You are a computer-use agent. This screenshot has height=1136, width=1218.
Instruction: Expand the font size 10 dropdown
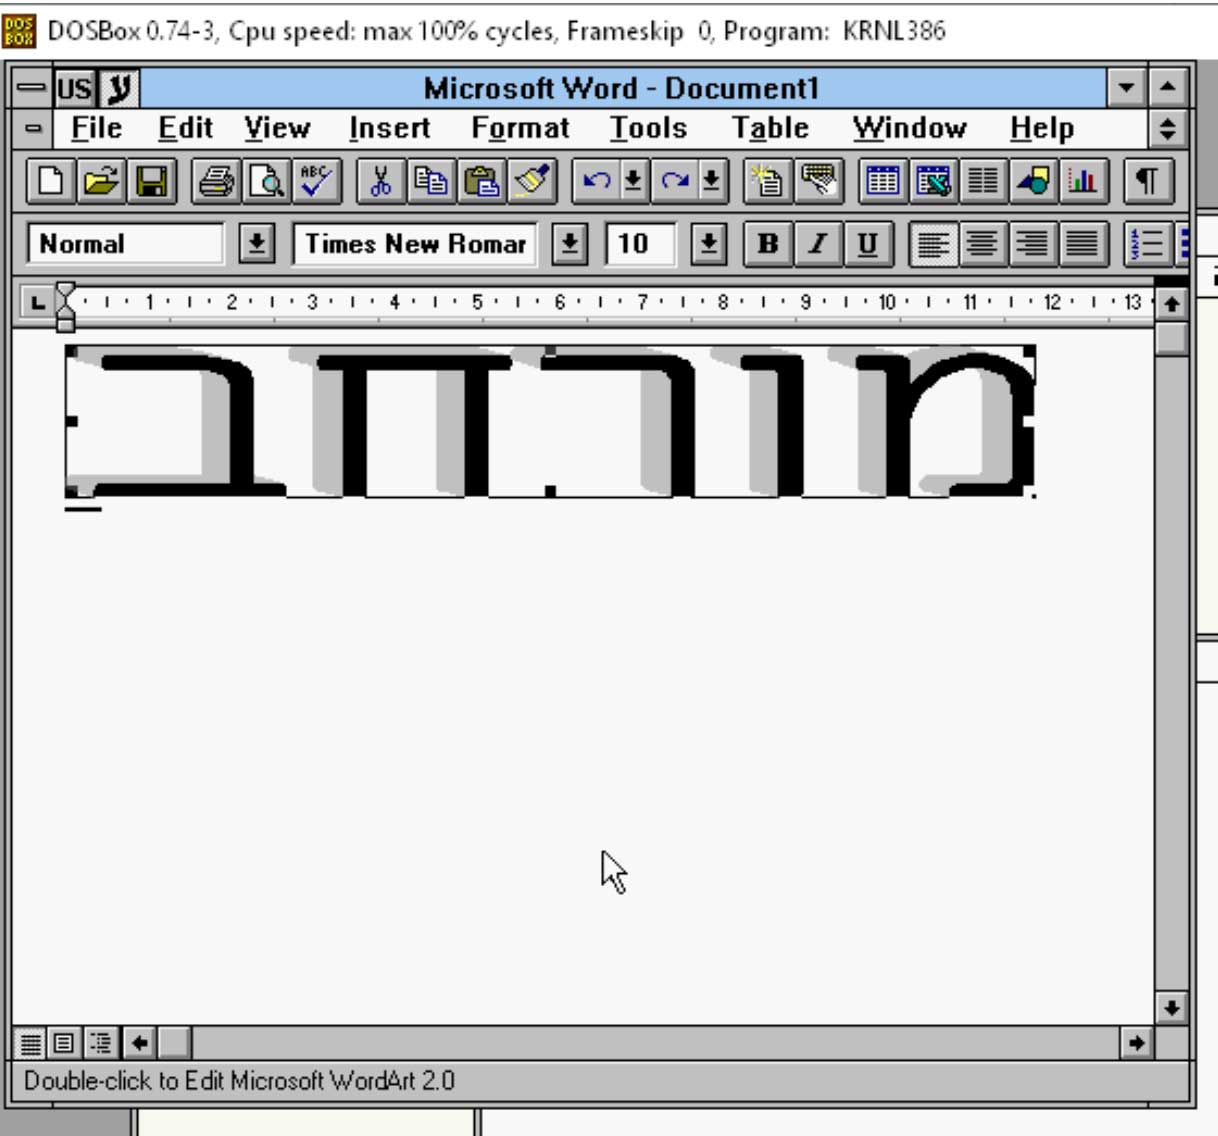[709, 244]
